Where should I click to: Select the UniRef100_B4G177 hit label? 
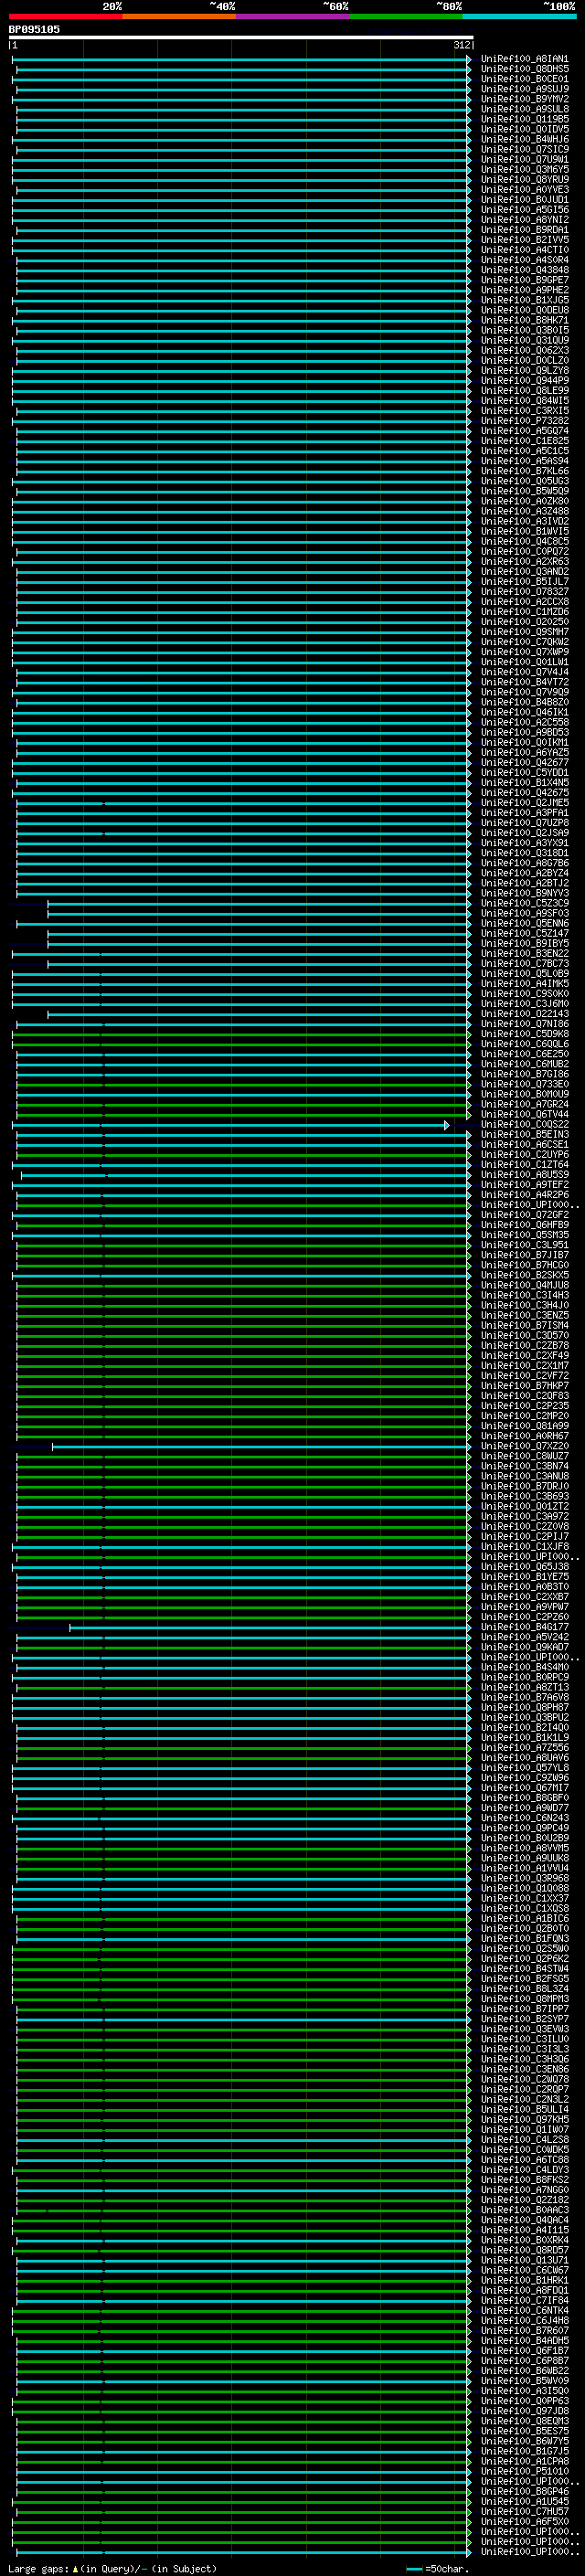524,1628
